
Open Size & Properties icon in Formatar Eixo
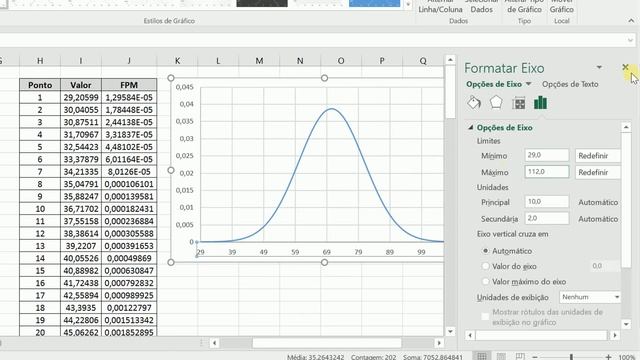coord(518,103)
